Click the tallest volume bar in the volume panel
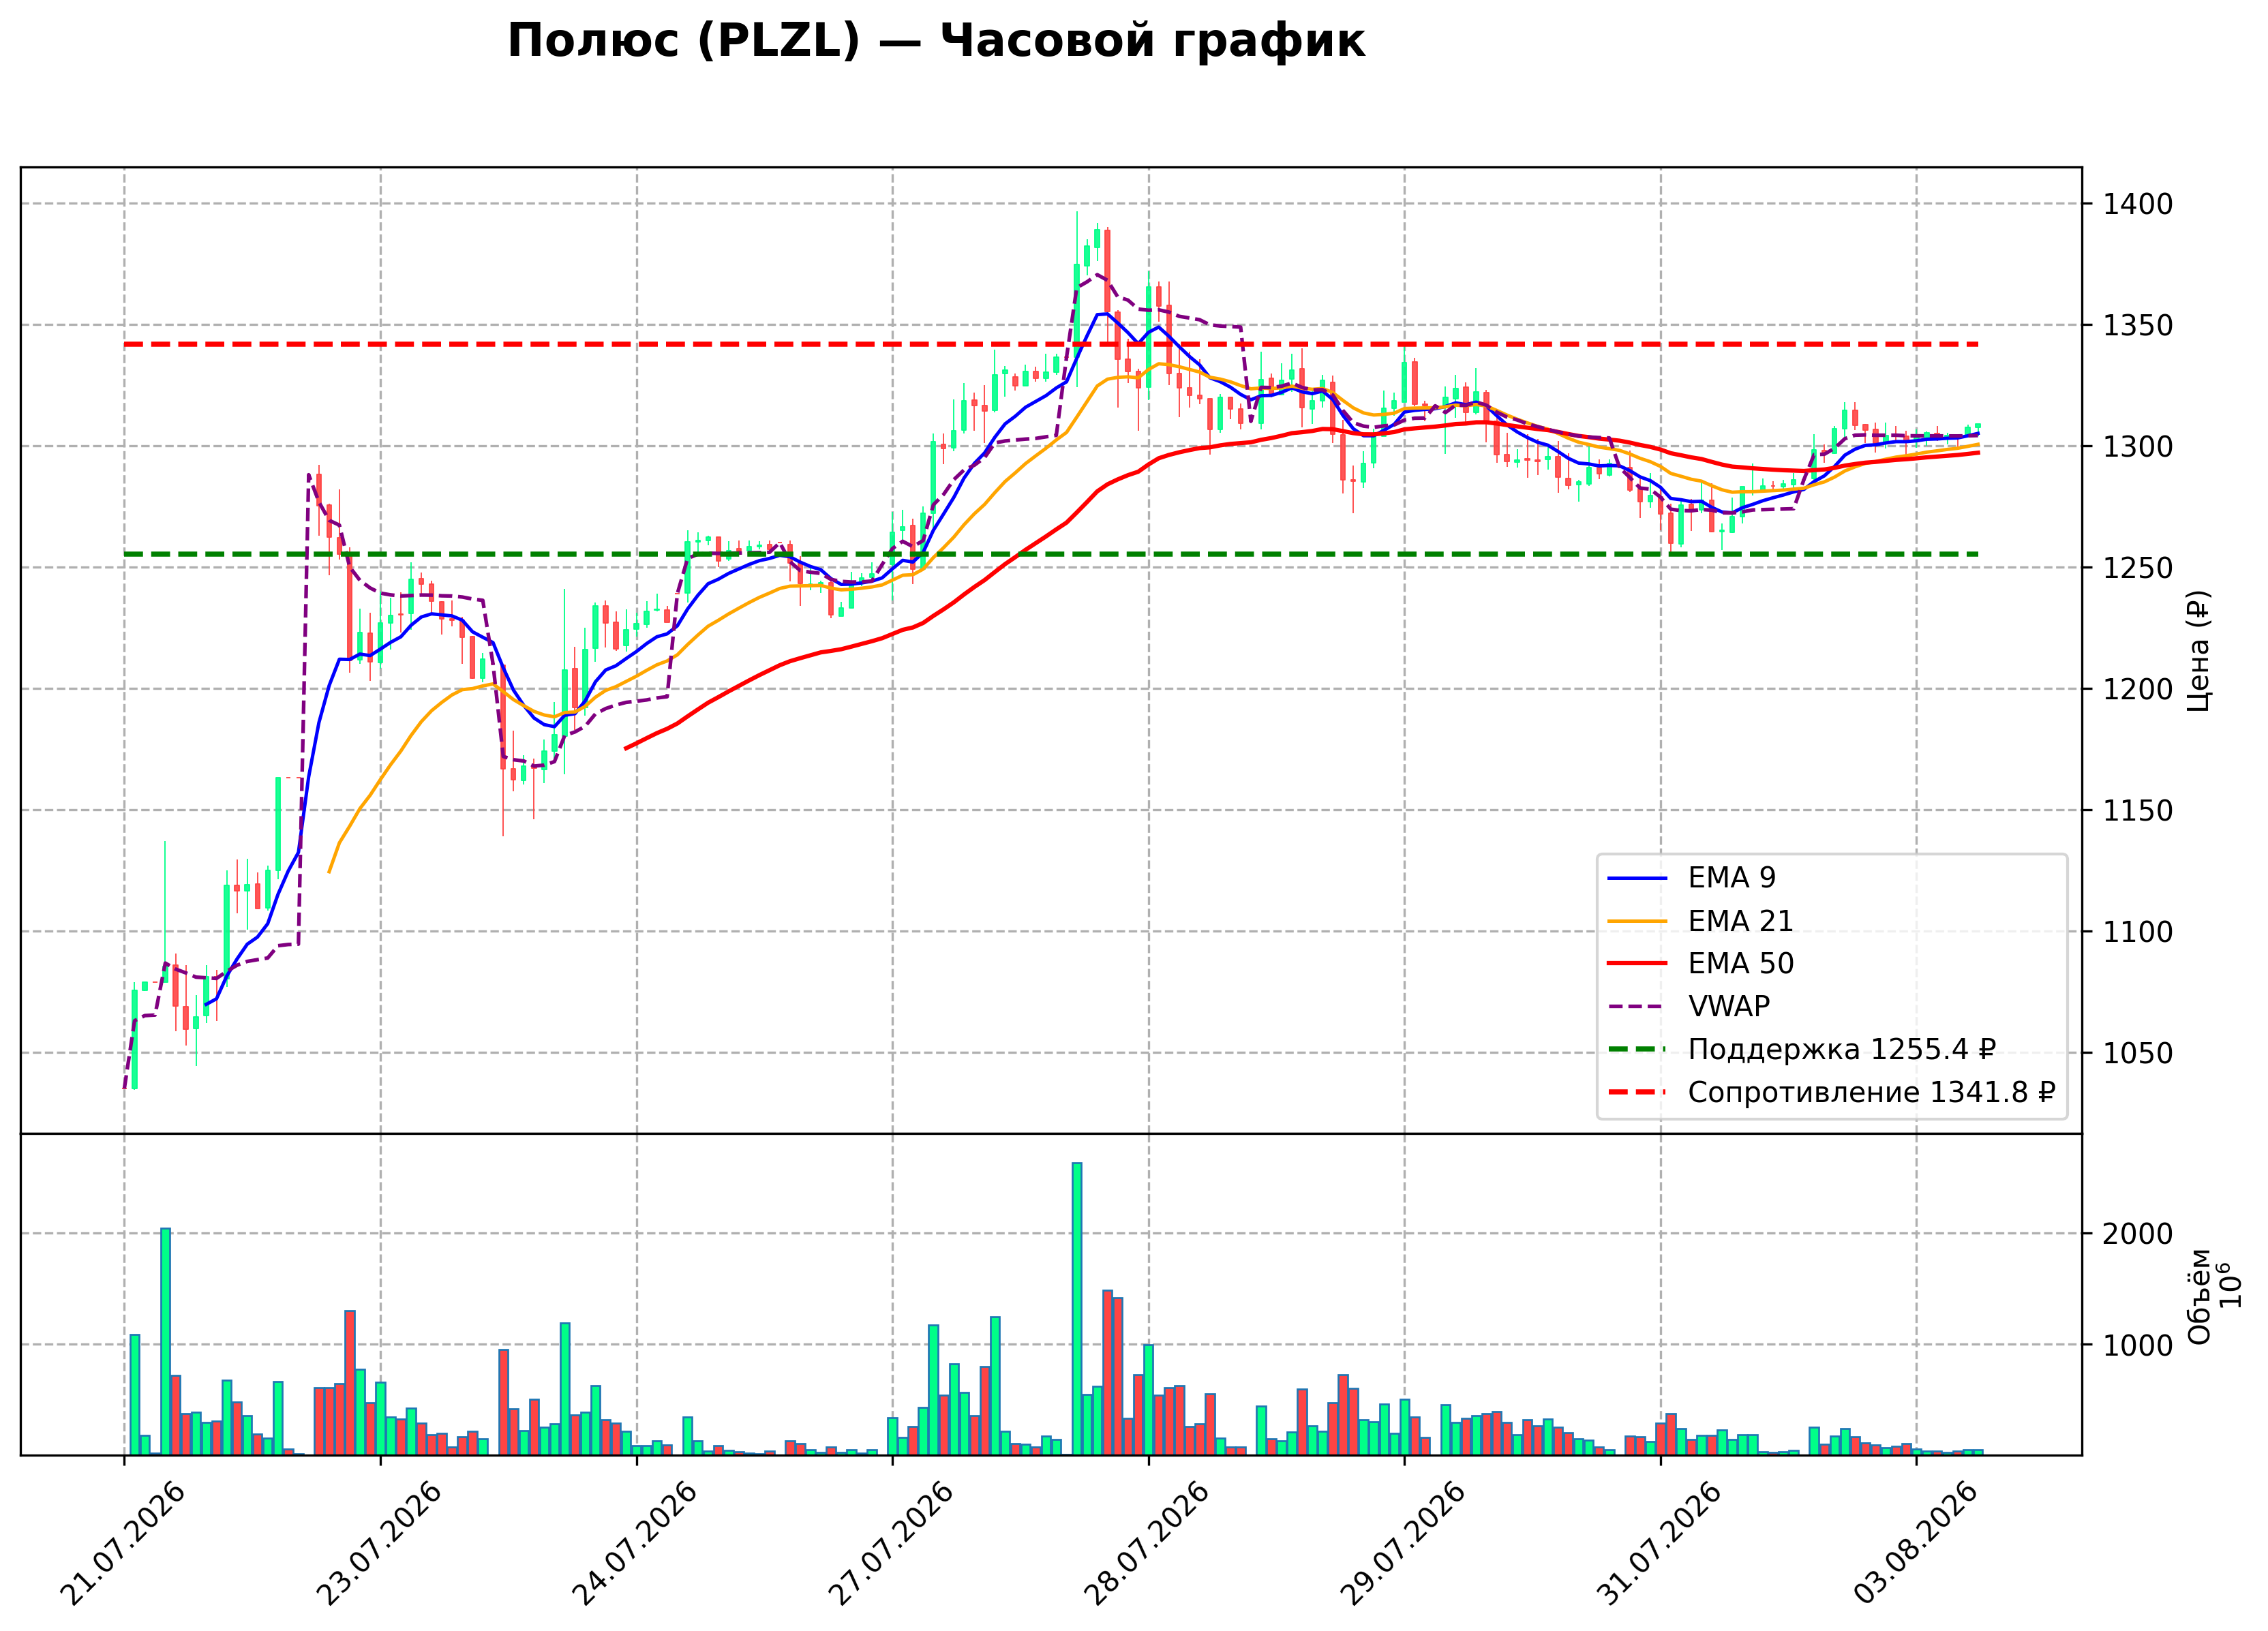The height and width of the screenshot is (1631, 2268). pyautogui.click(x=1077, y=1309)
